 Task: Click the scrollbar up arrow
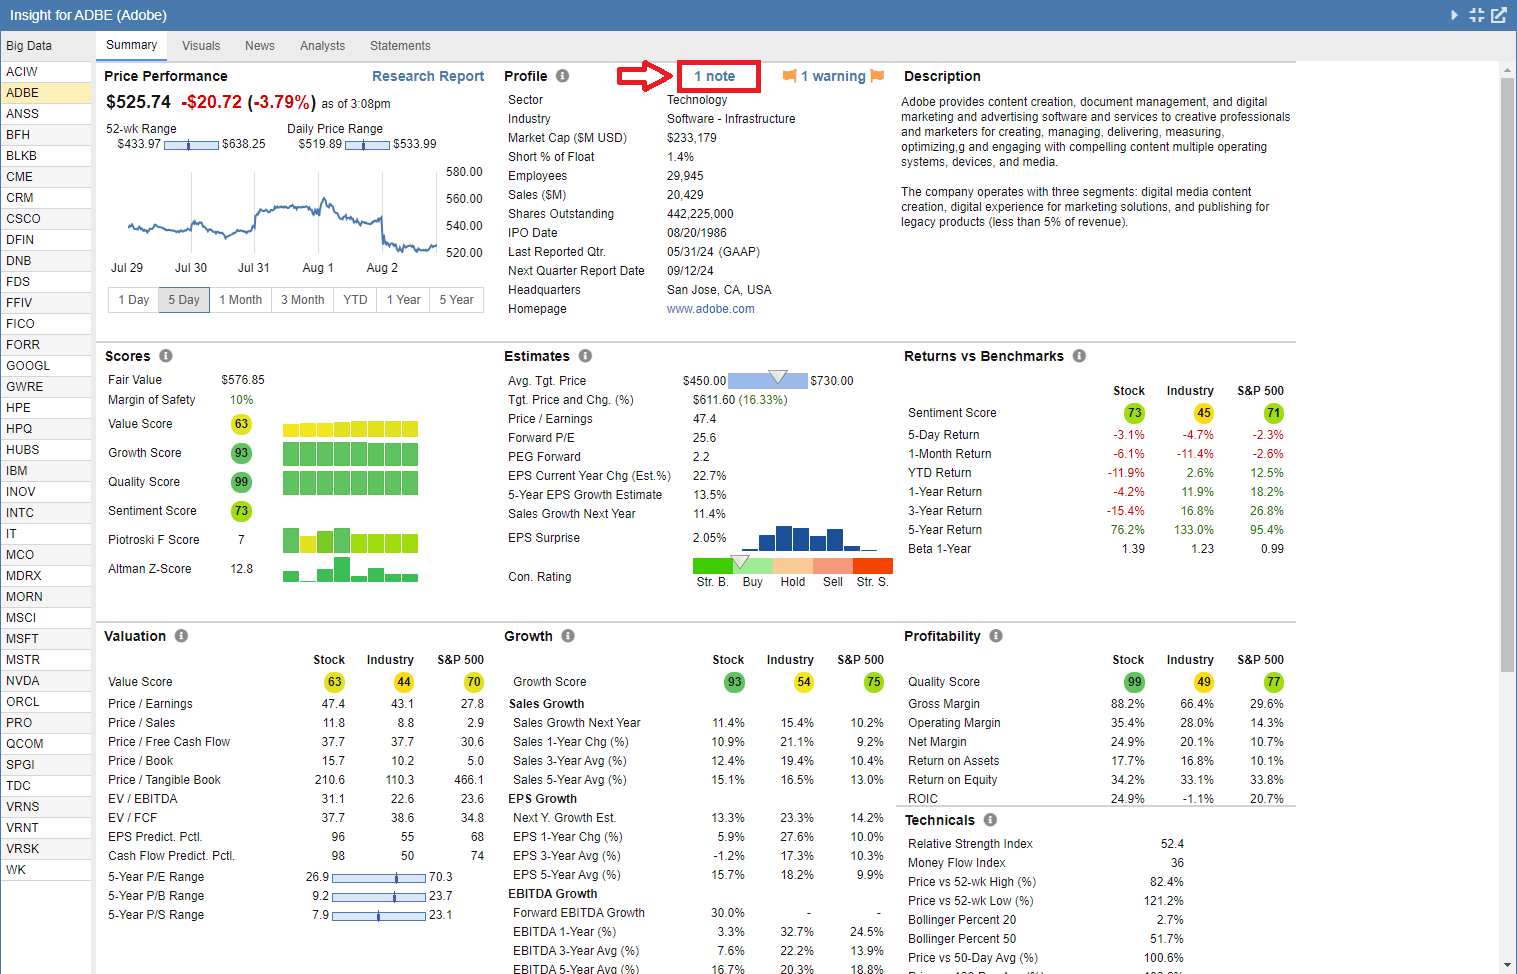pos(1507,71)
